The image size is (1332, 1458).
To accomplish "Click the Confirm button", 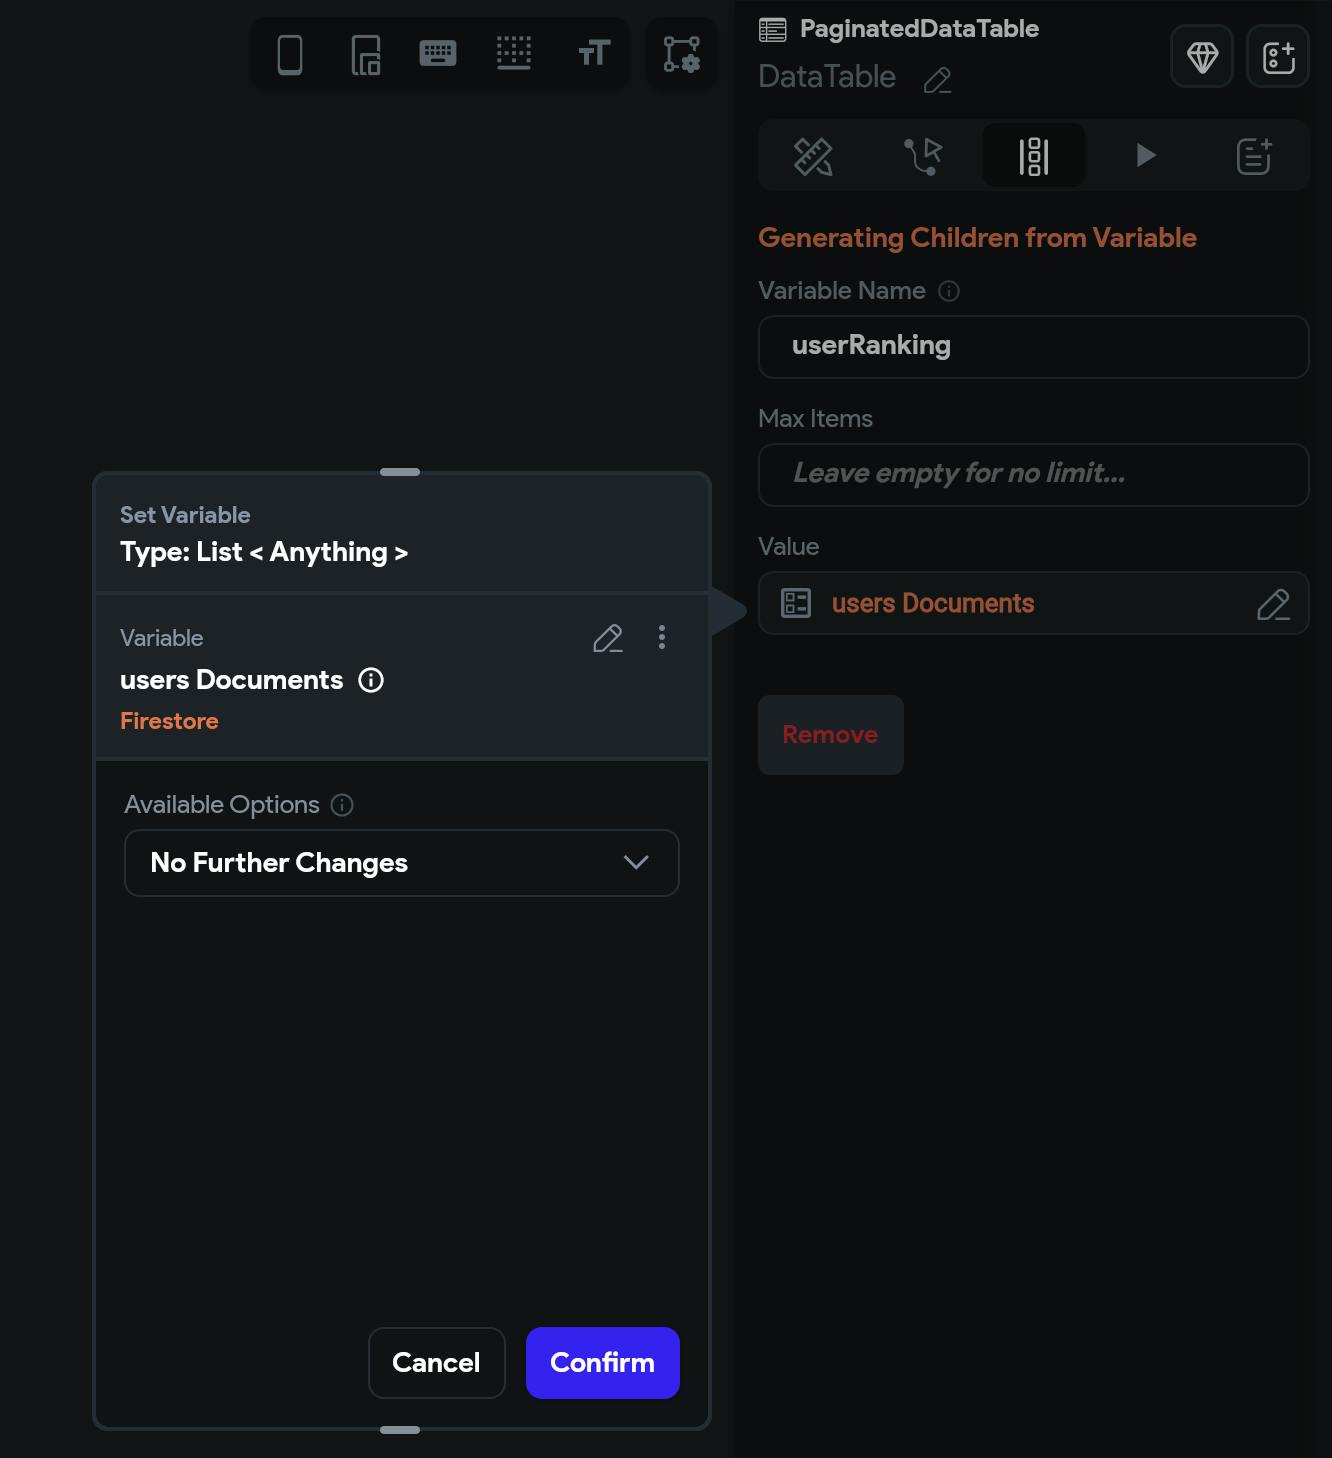I will pyautogui.click(x=602, y=1362).
